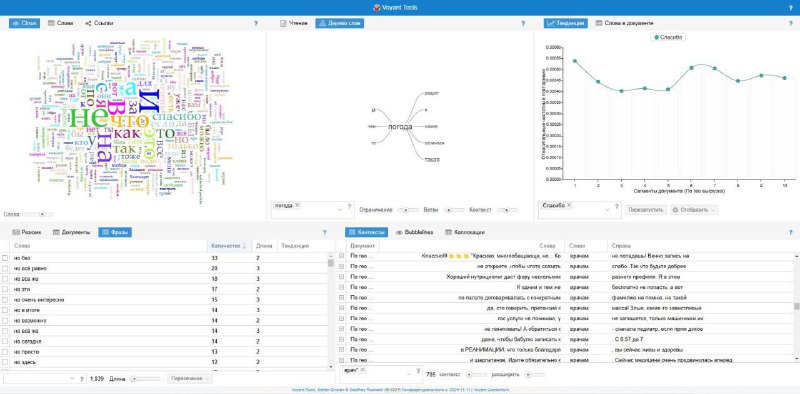800x394 pixels.
Task: Open the Отобразить dropdown
Action: coord(694,210)
